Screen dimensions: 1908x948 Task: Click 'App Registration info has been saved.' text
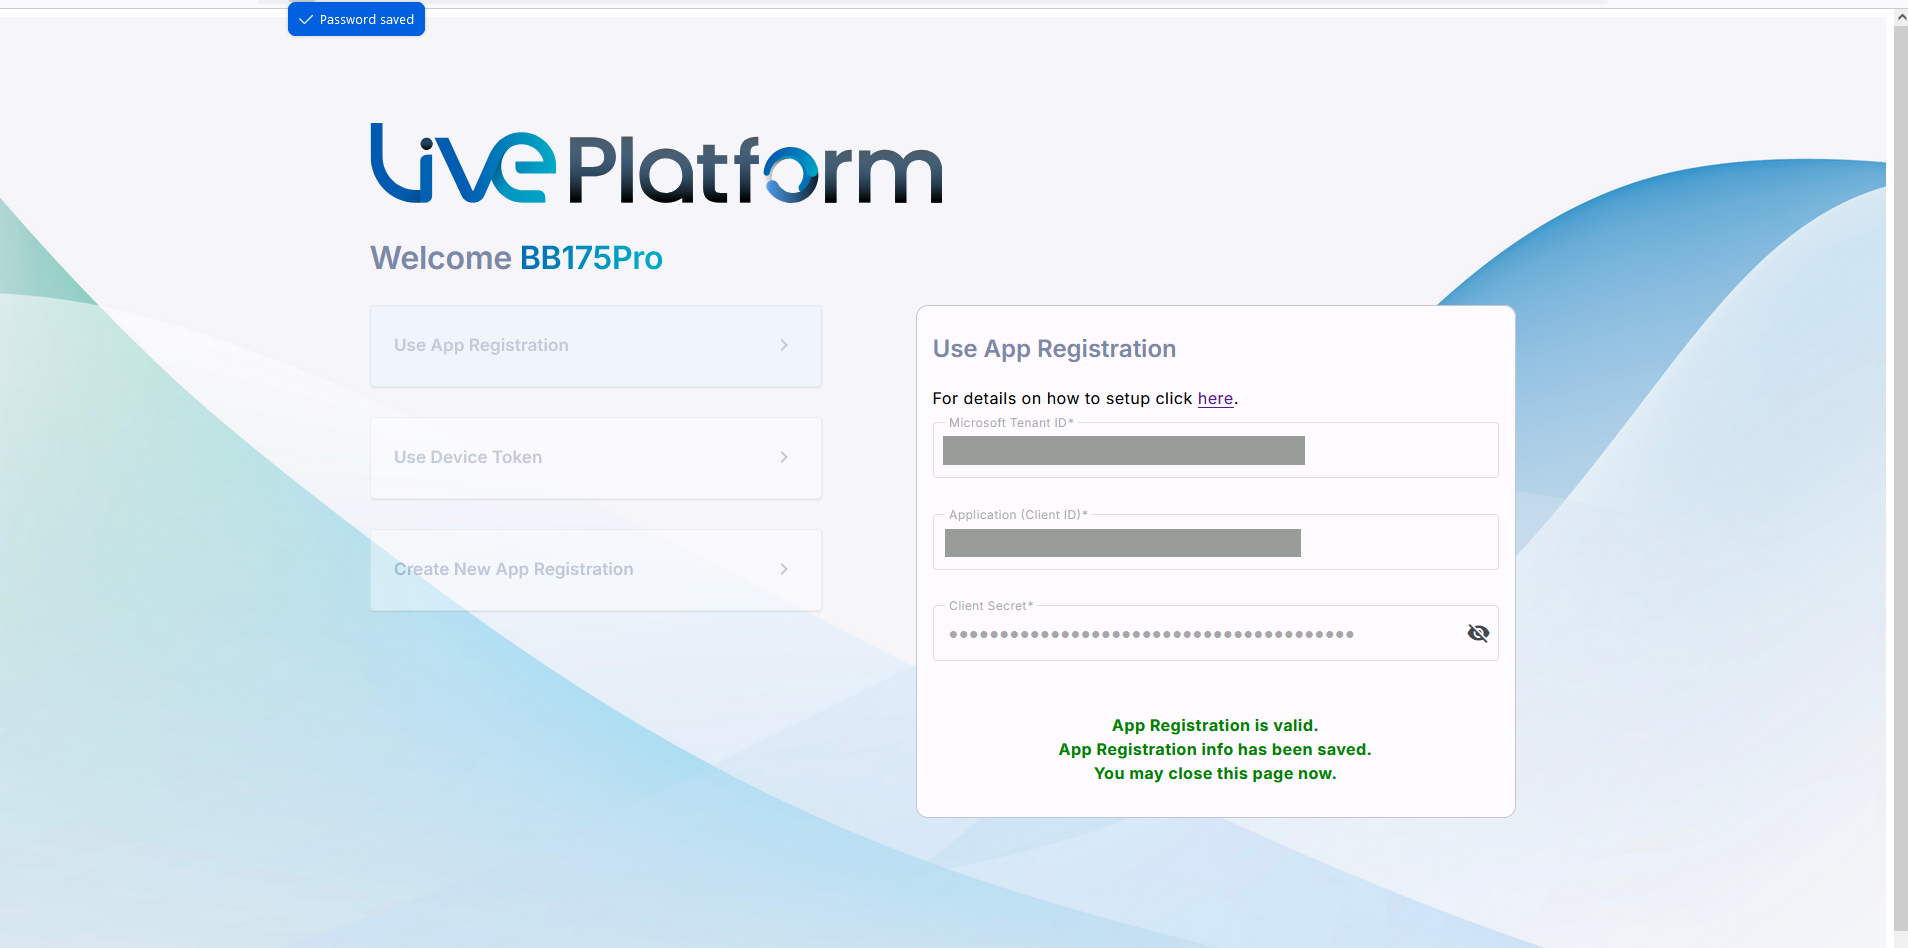click(x=1215, y=749)
